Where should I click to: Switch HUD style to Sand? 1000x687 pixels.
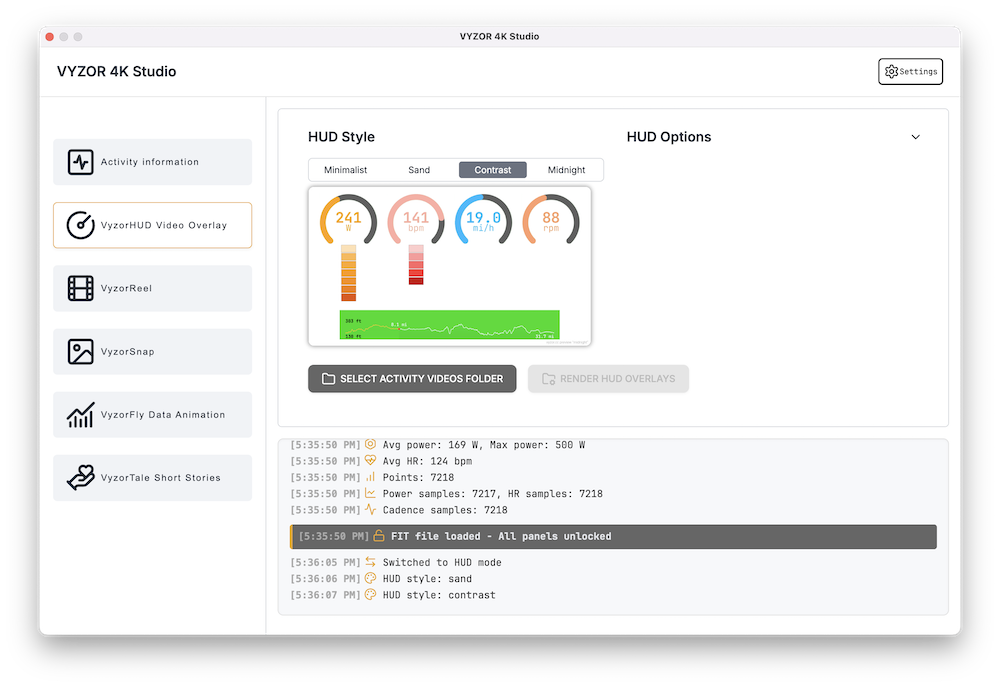[419, 170]
